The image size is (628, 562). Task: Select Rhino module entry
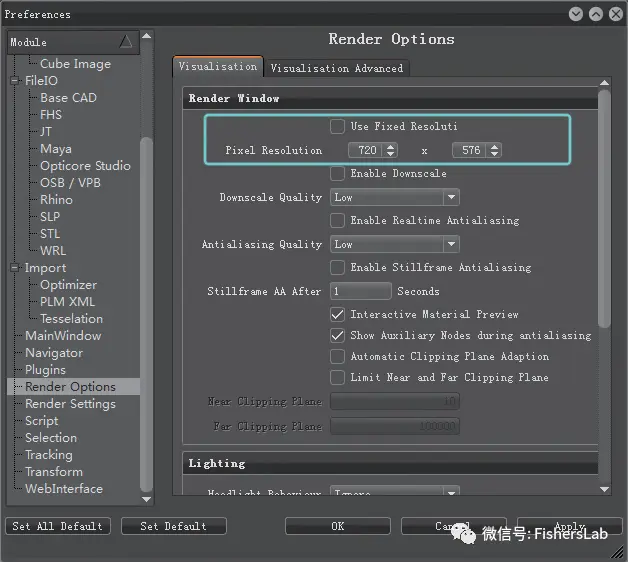pyautogui.click(x=56, y=199)
